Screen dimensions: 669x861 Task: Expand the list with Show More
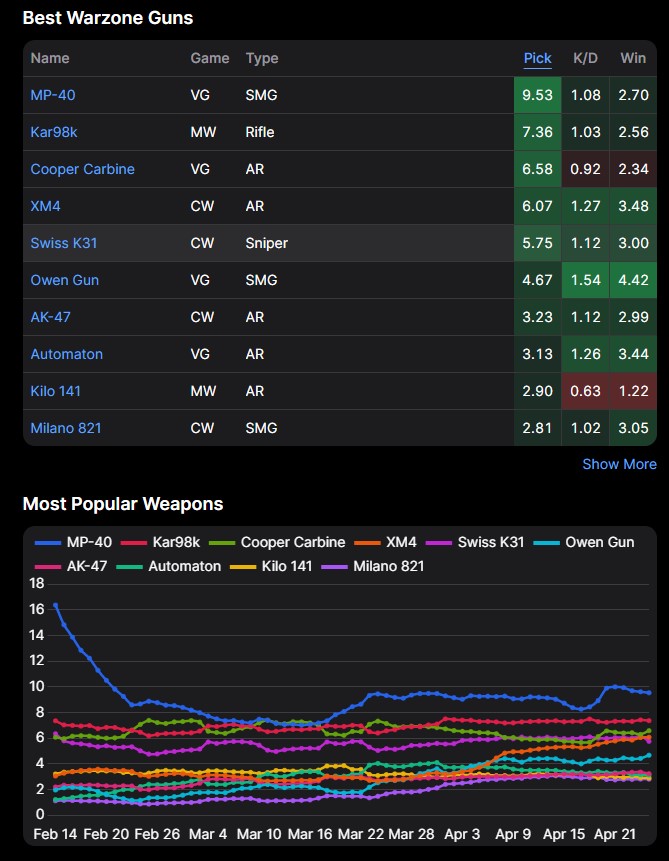pos(619,464)
